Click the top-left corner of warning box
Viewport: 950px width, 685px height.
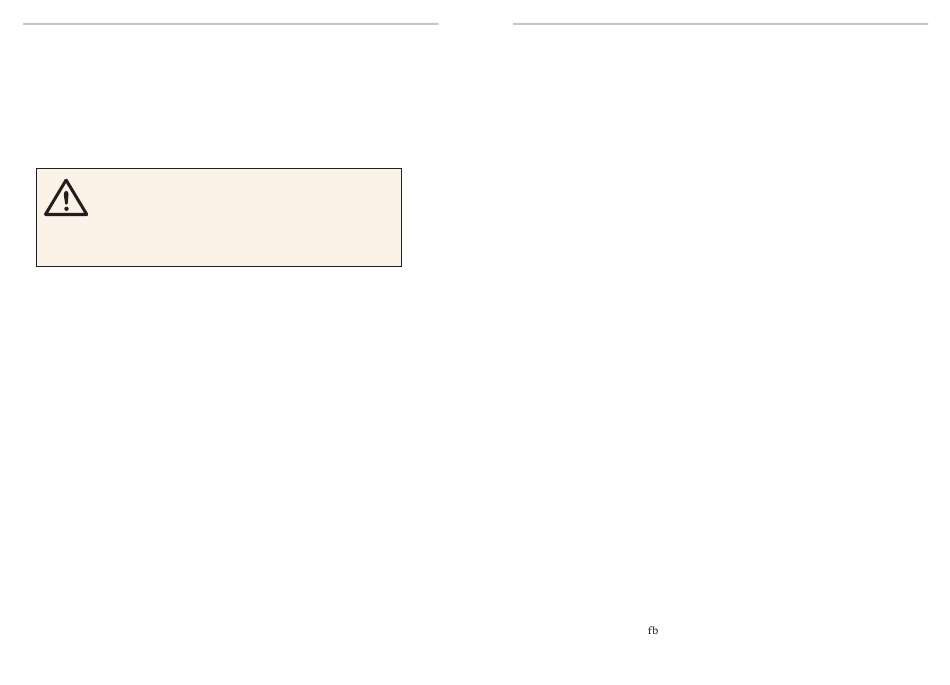point(37,169)
